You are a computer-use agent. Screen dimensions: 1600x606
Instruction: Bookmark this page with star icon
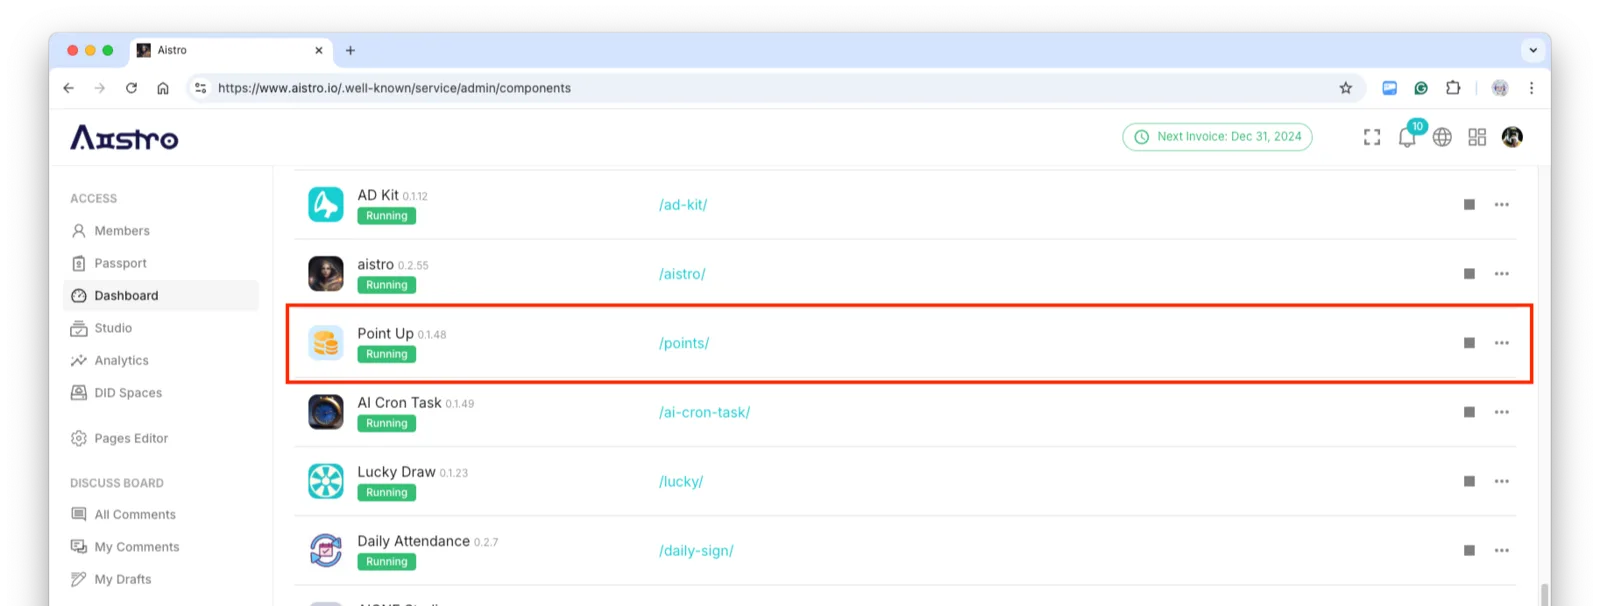[1346, 88]
